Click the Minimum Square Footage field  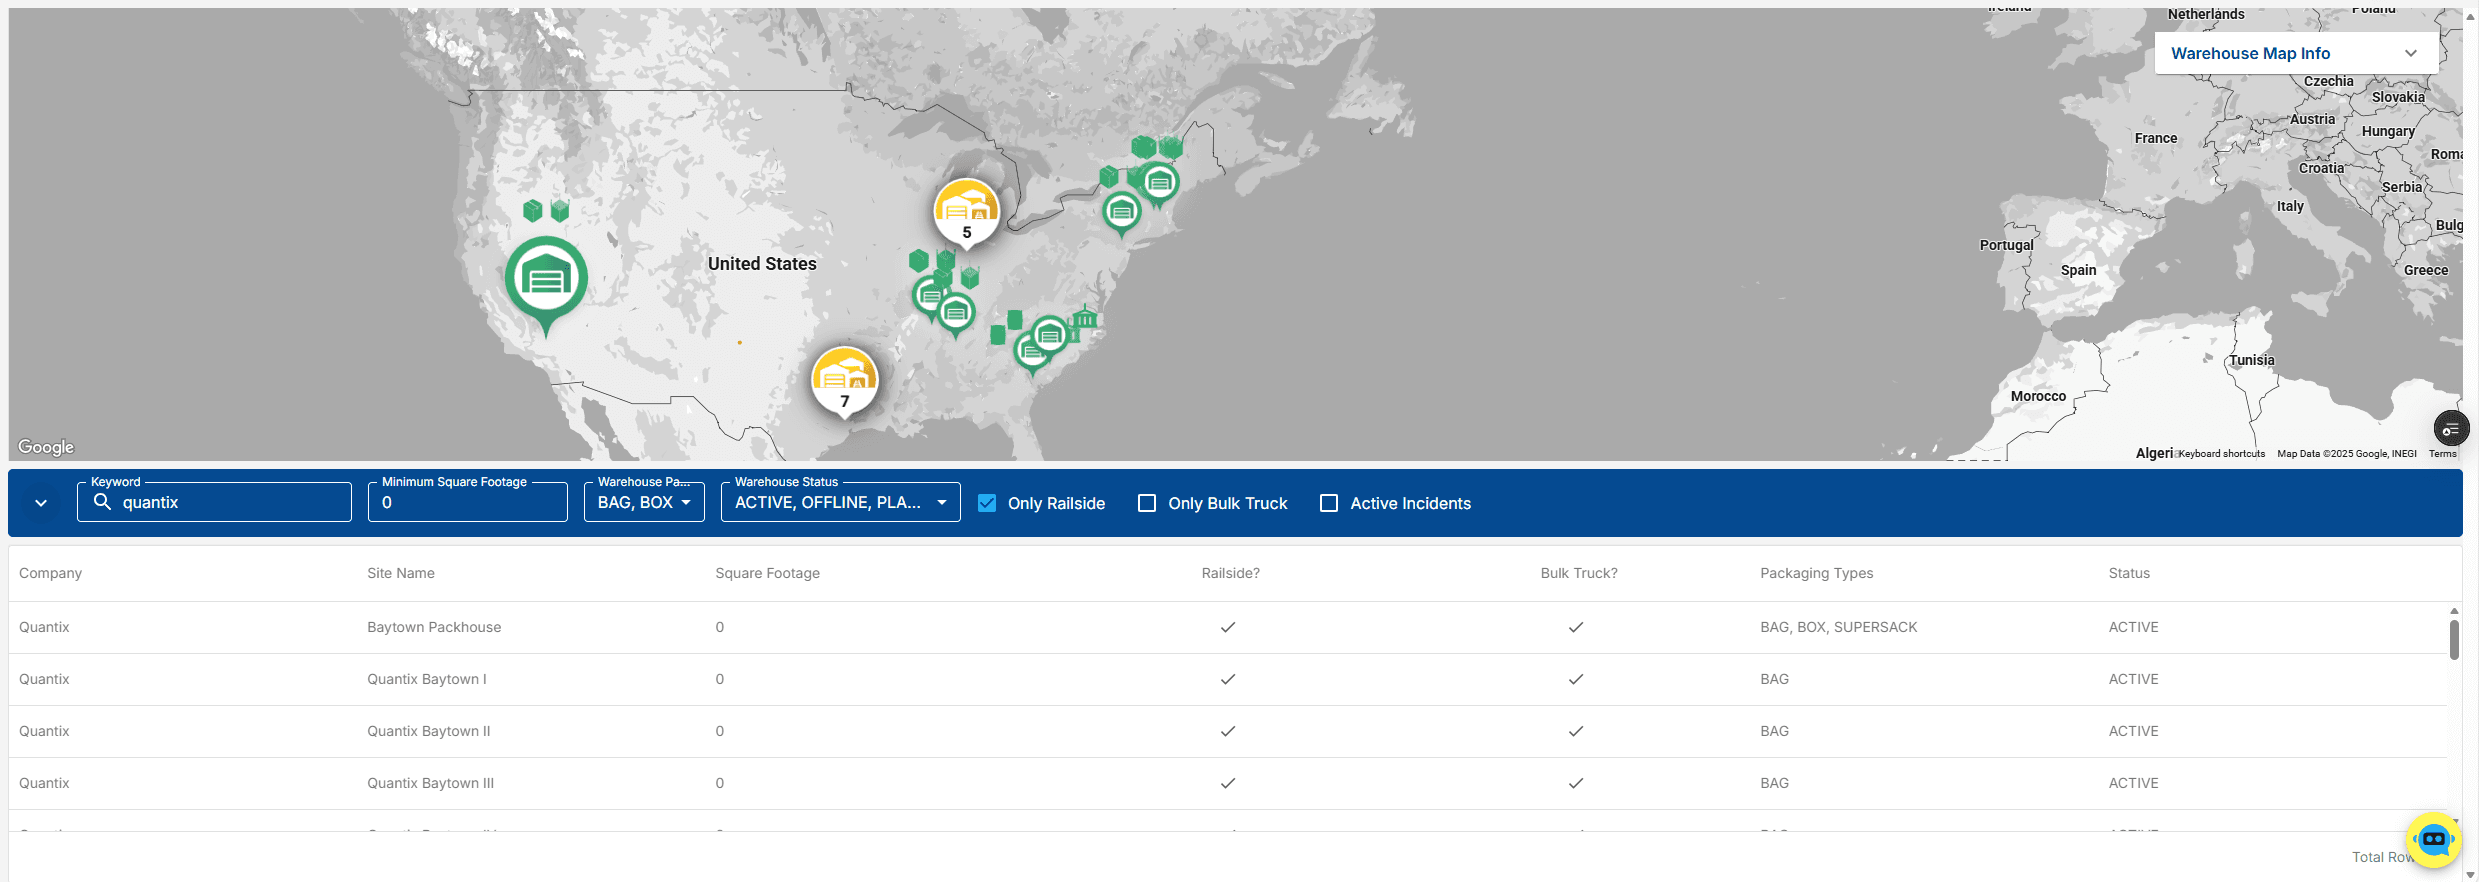[467, 502]
